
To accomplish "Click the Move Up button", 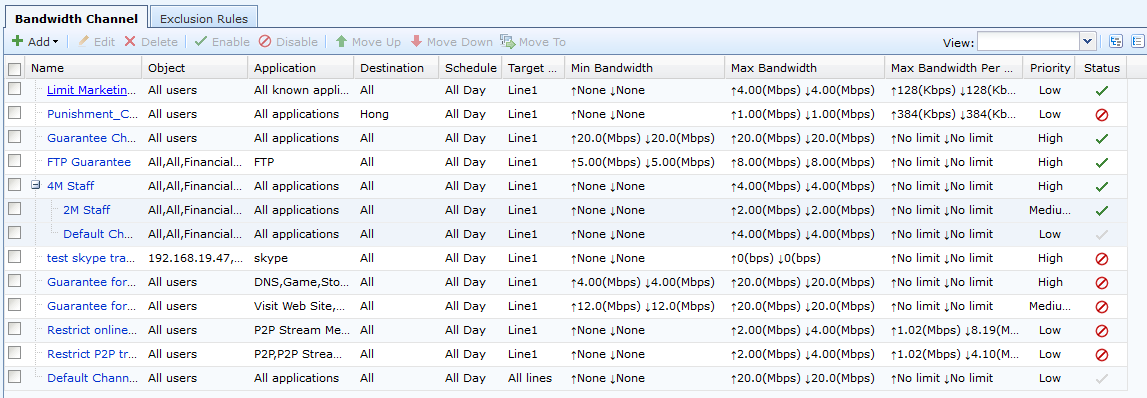I will pyautogui.click(x=368, y=42).
